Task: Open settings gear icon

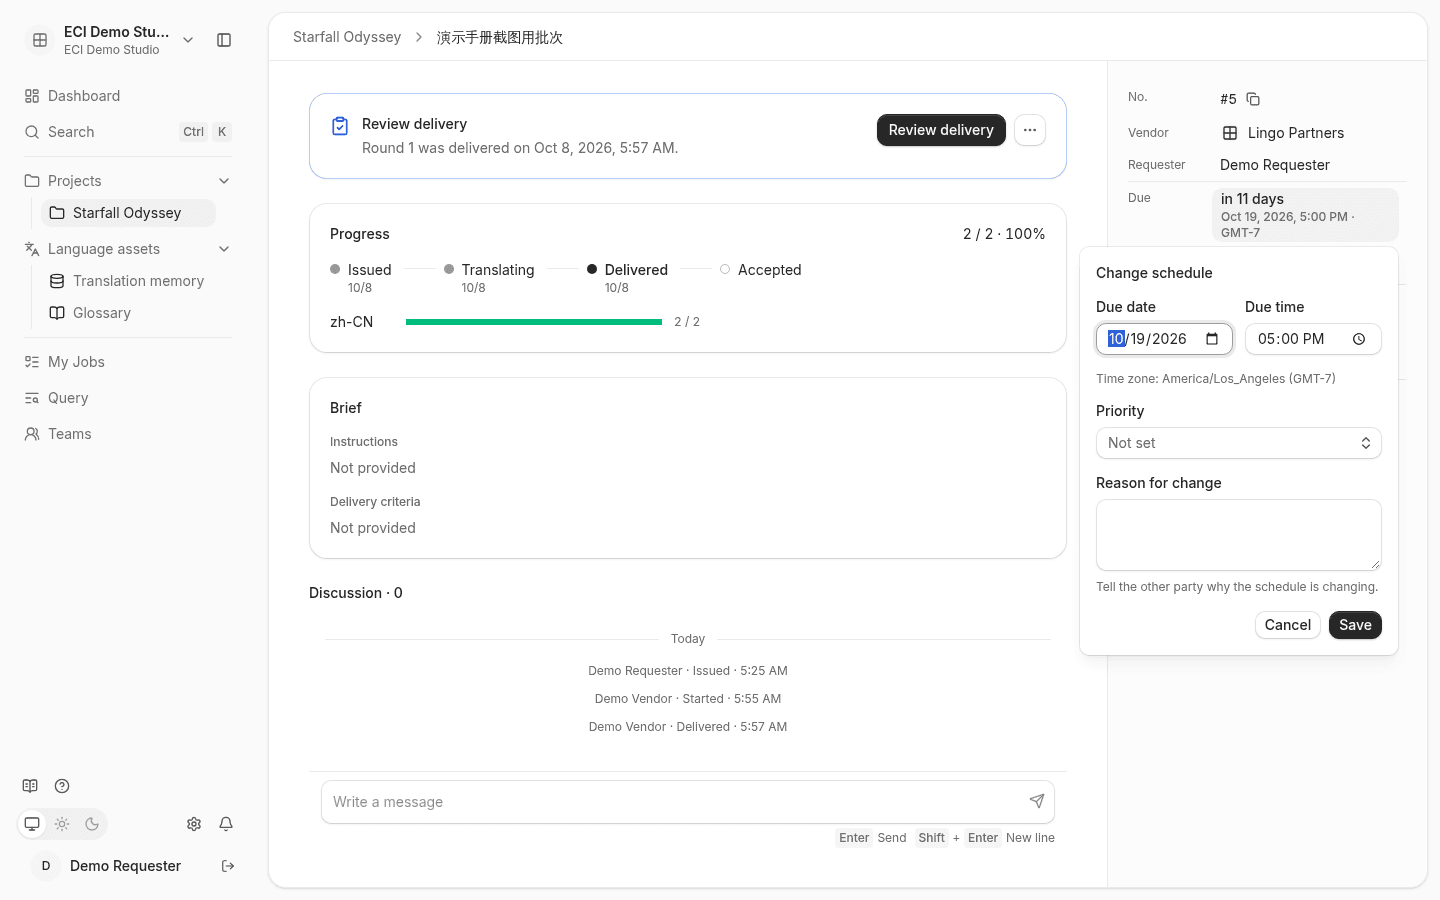Action: tap(194, 824)
